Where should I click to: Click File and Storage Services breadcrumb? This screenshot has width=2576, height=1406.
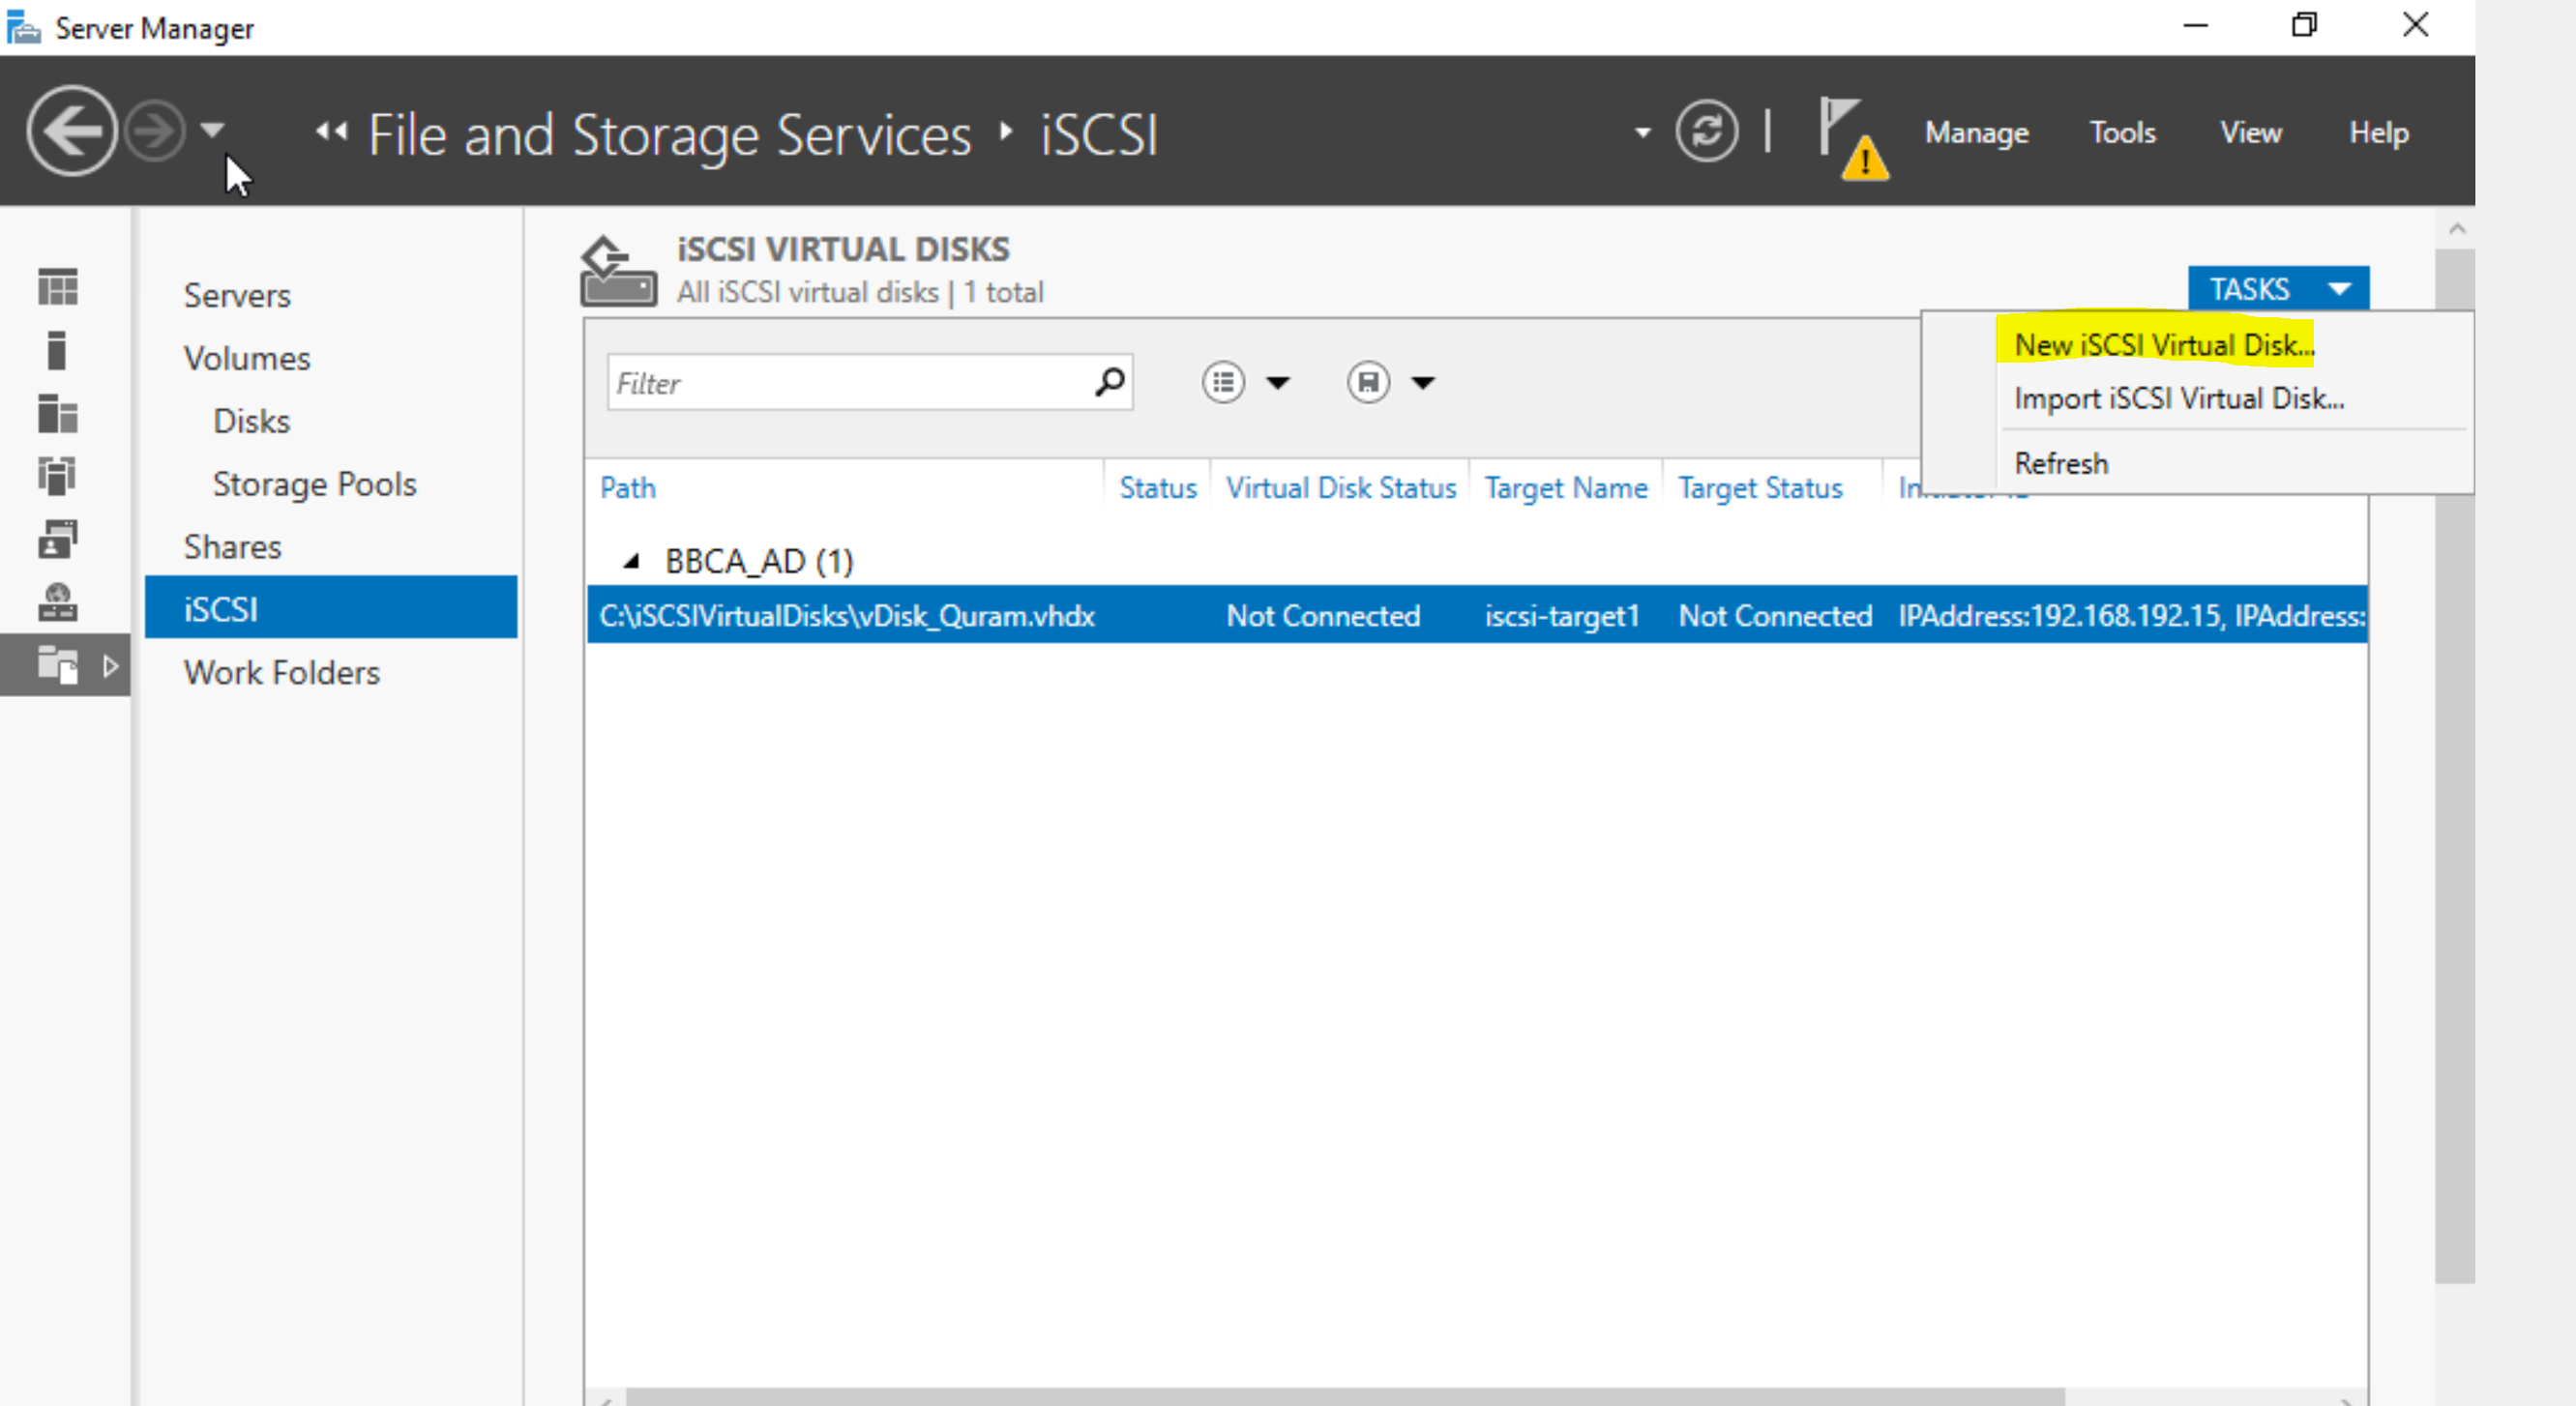tap(669, 135)
